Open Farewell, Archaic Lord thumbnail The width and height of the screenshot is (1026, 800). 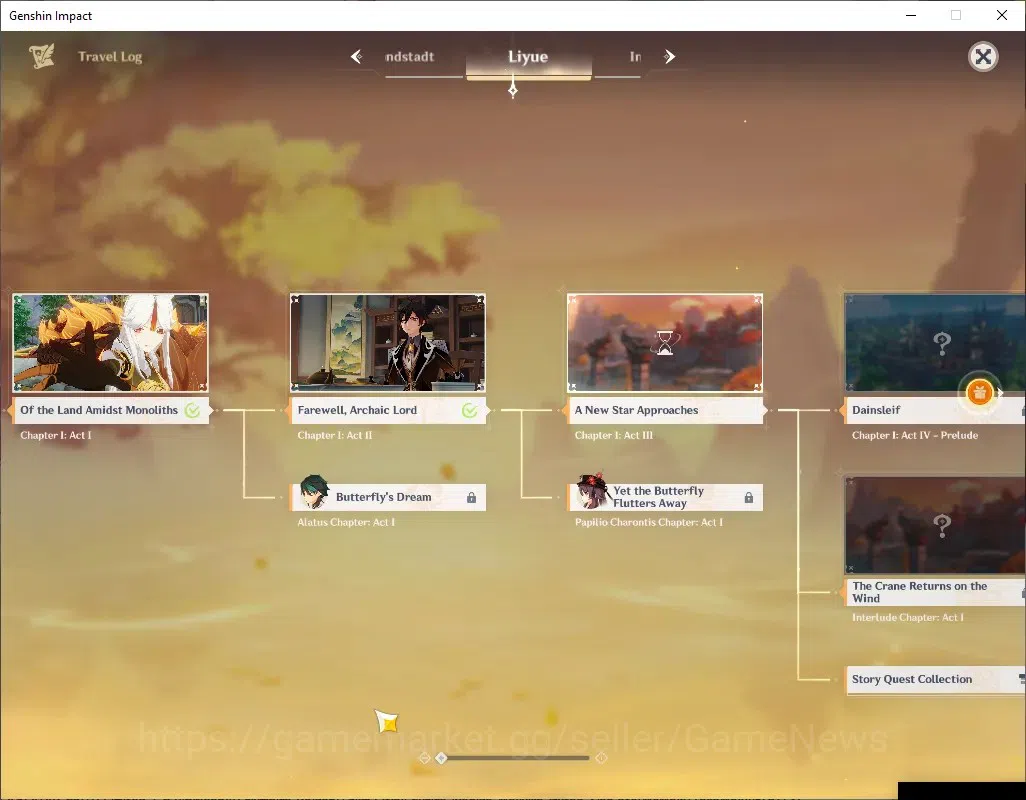coord(388,343)
